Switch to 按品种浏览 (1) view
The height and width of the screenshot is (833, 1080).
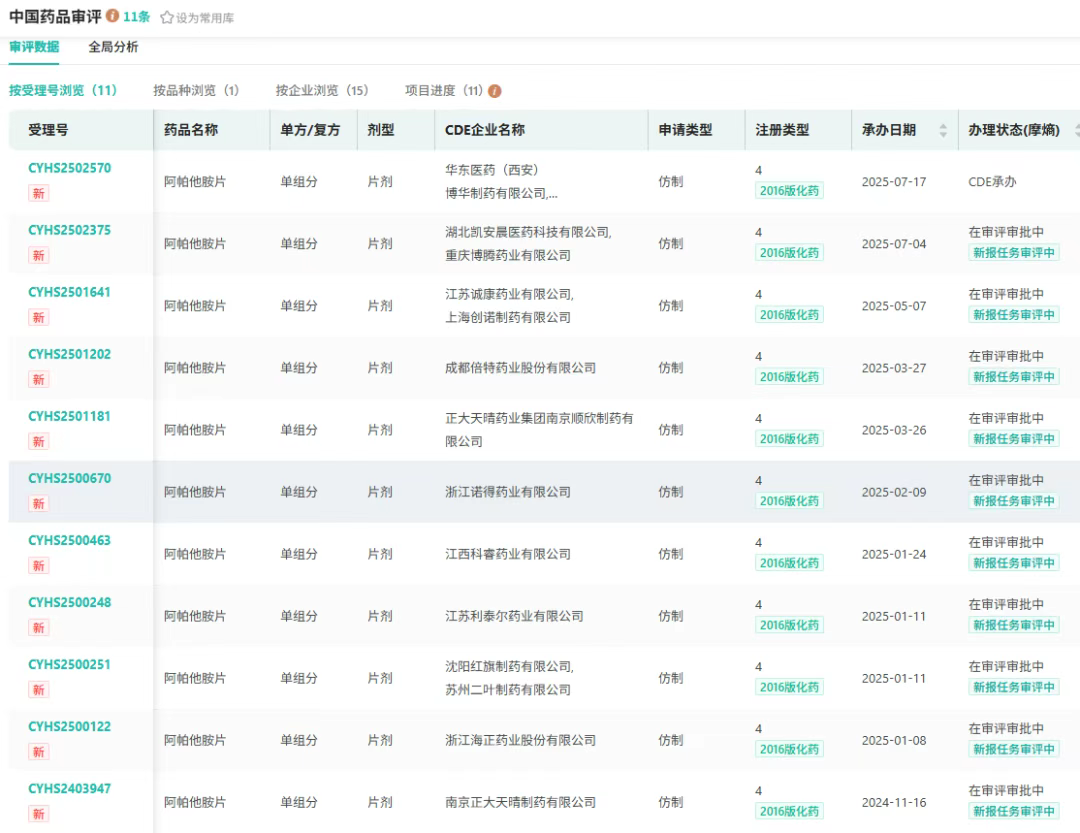point(196,91)
